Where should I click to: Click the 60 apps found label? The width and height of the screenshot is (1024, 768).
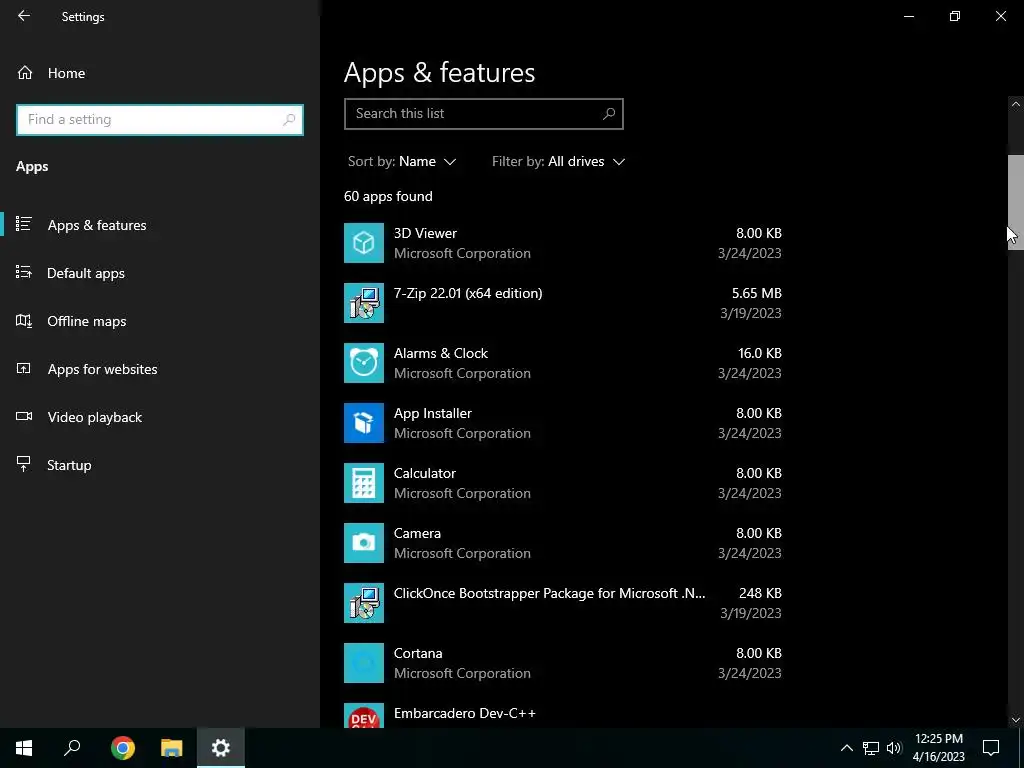[388, 197]
